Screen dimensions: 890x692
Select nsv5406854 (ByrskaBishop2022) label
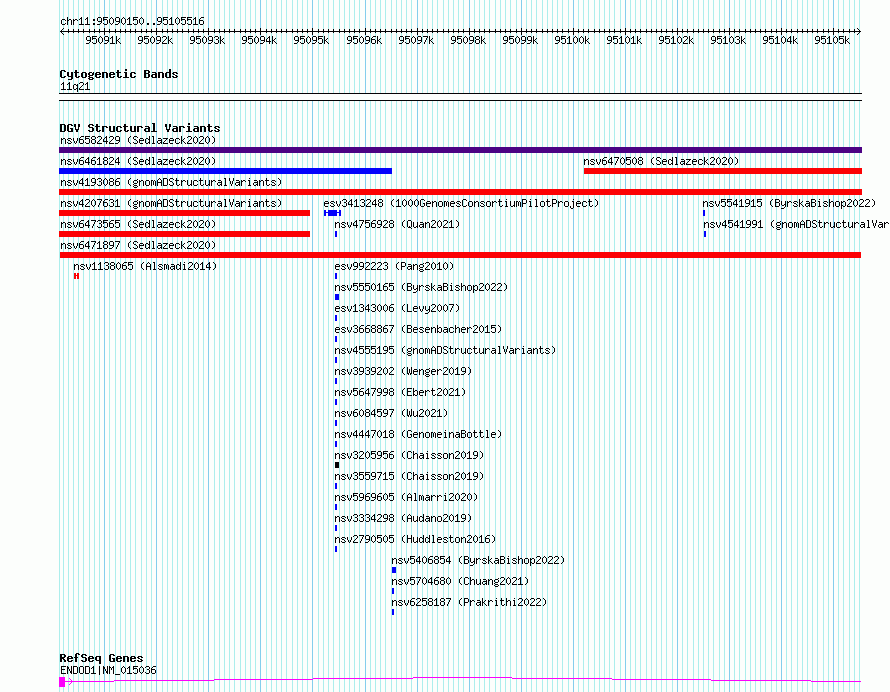478,560
